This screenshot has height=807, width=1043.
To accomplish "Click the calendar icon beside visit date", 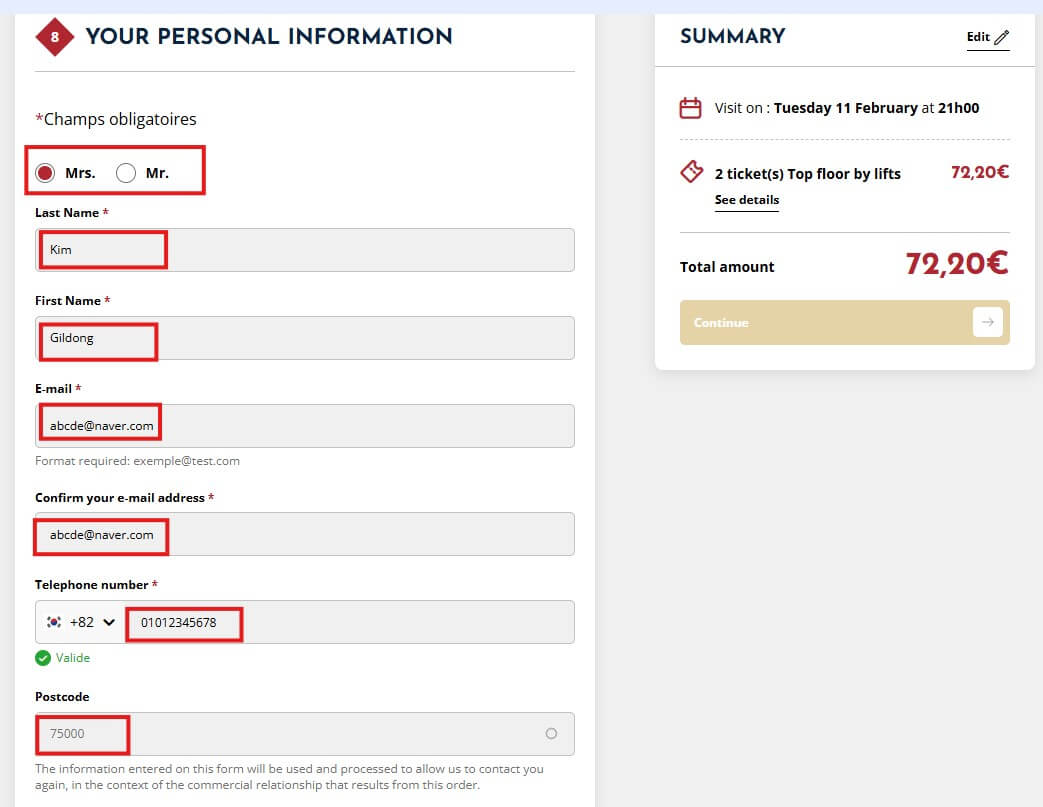I will [x=690, y=108].
